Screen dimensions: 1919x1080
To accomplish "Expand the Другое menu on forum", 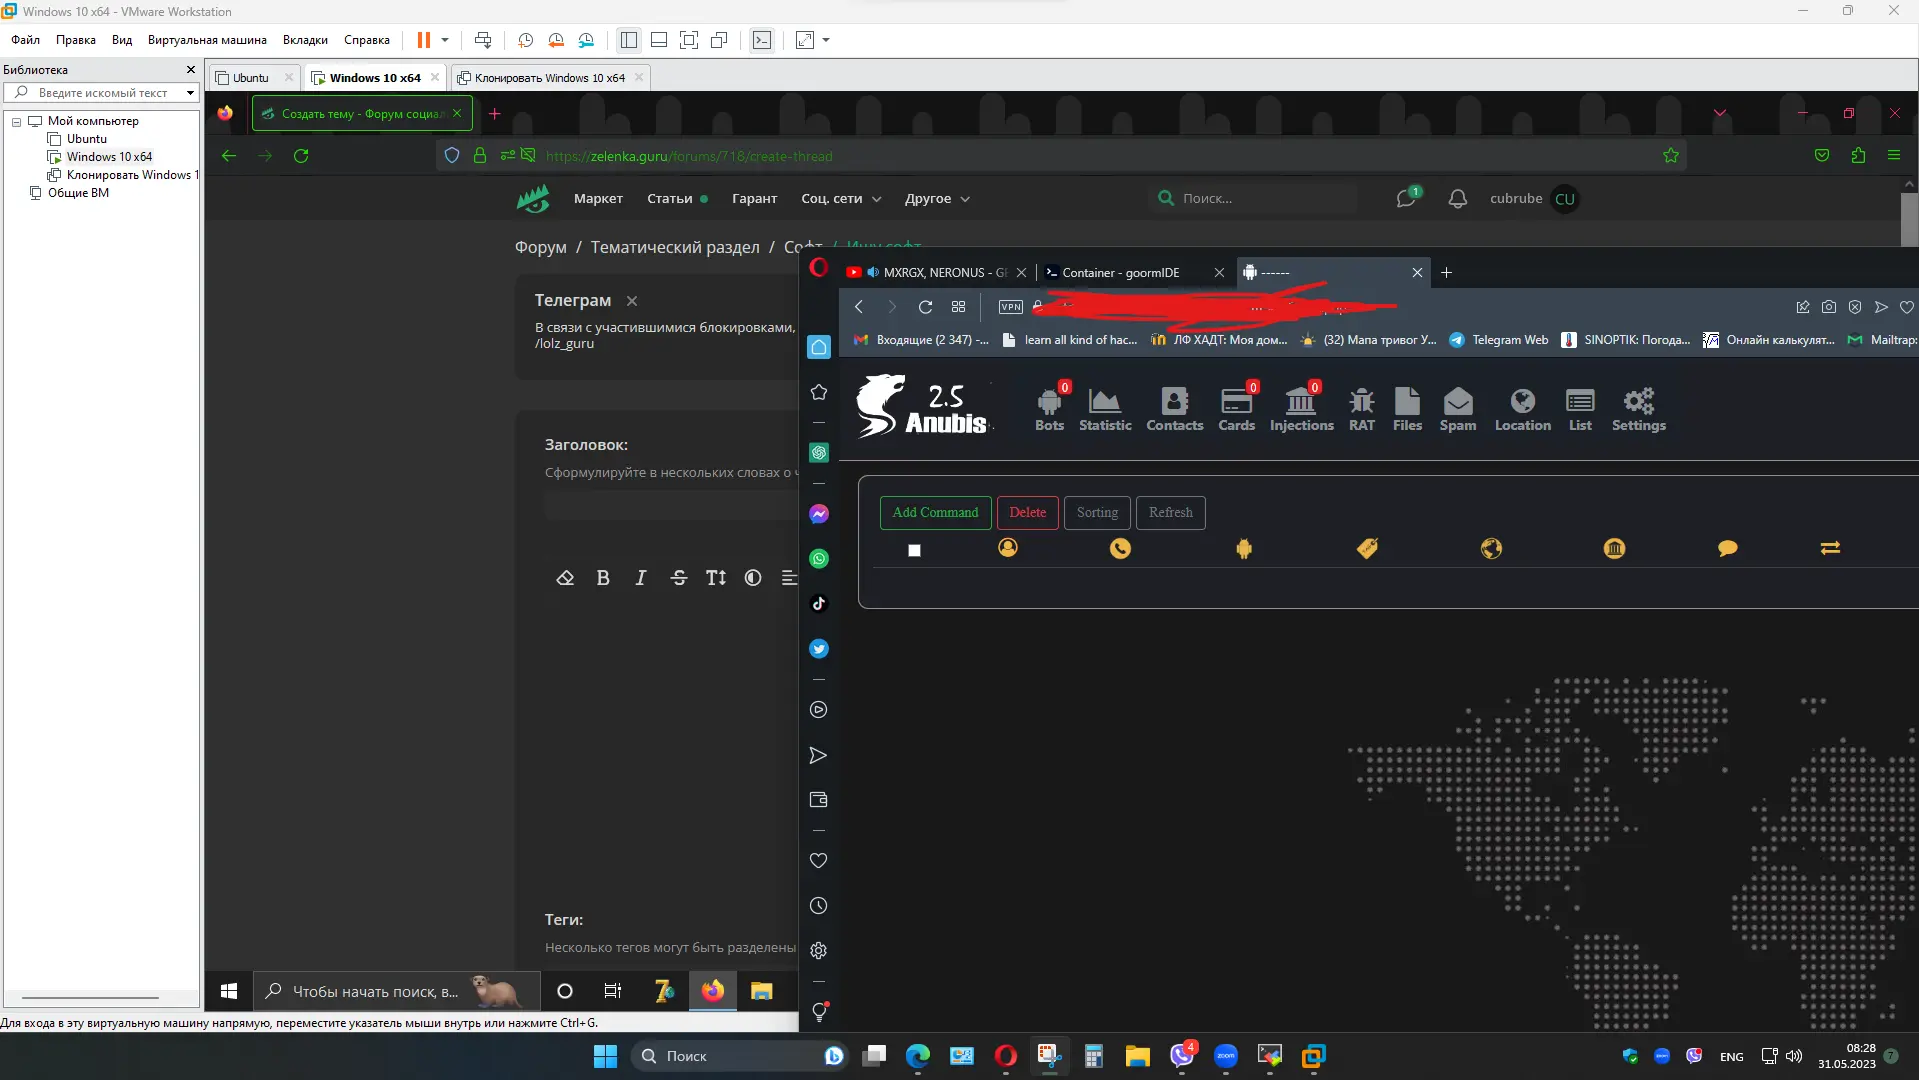I will pos(937,199).
